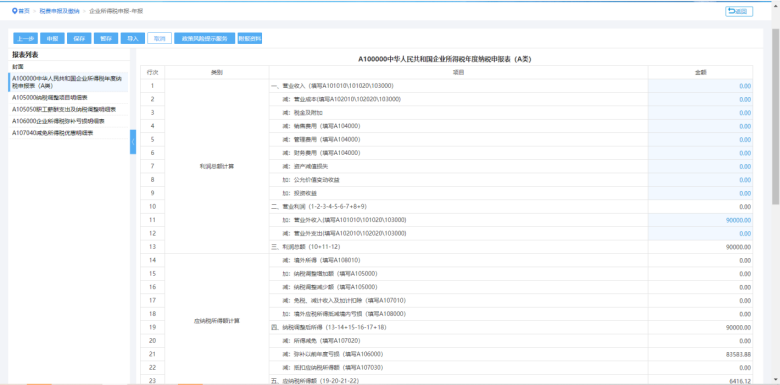Click row 13 利润总额 (10+11-12) text

pos(305,247)
